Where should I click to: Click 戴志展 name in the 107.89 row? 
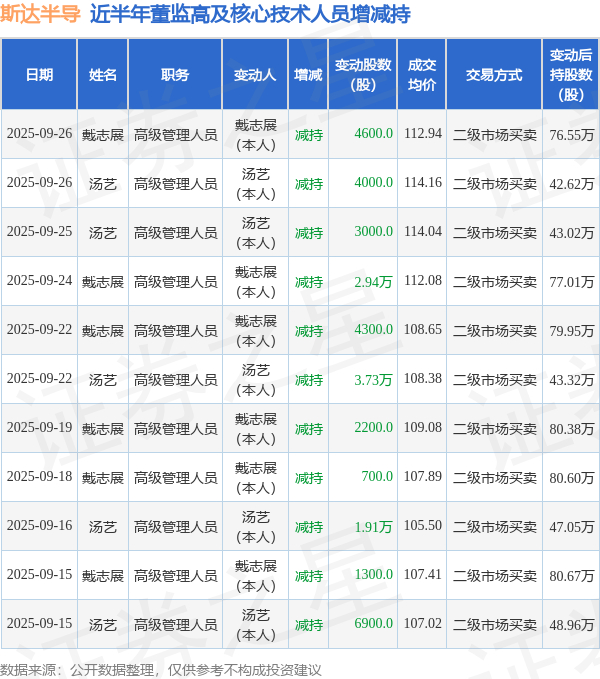(103, 478)
